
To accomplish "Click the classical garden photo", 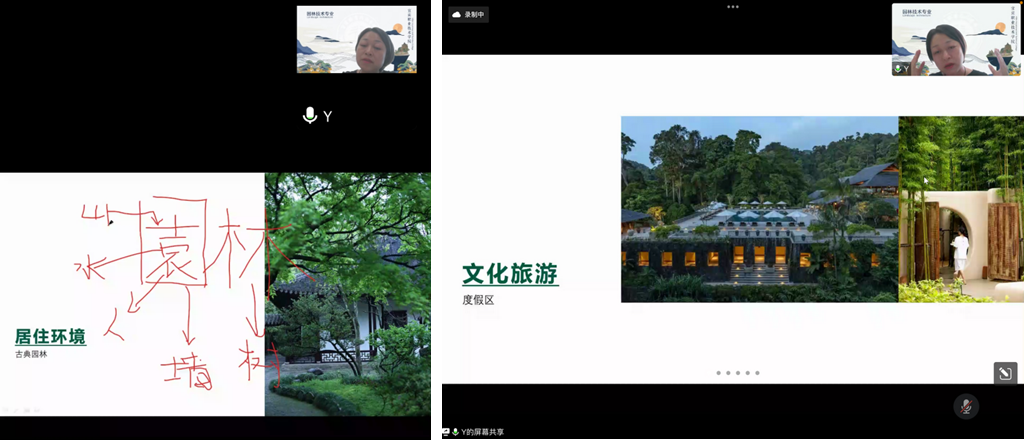I will coord(347,294).
